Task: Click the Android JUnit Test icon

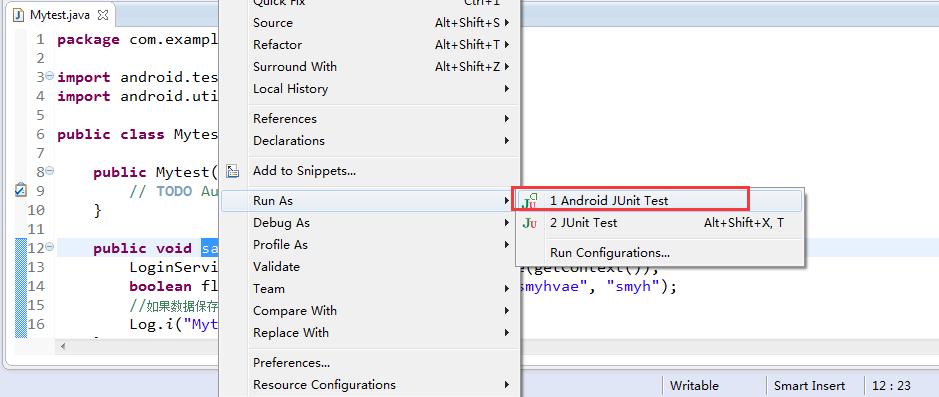Action: tap(529, 201)
